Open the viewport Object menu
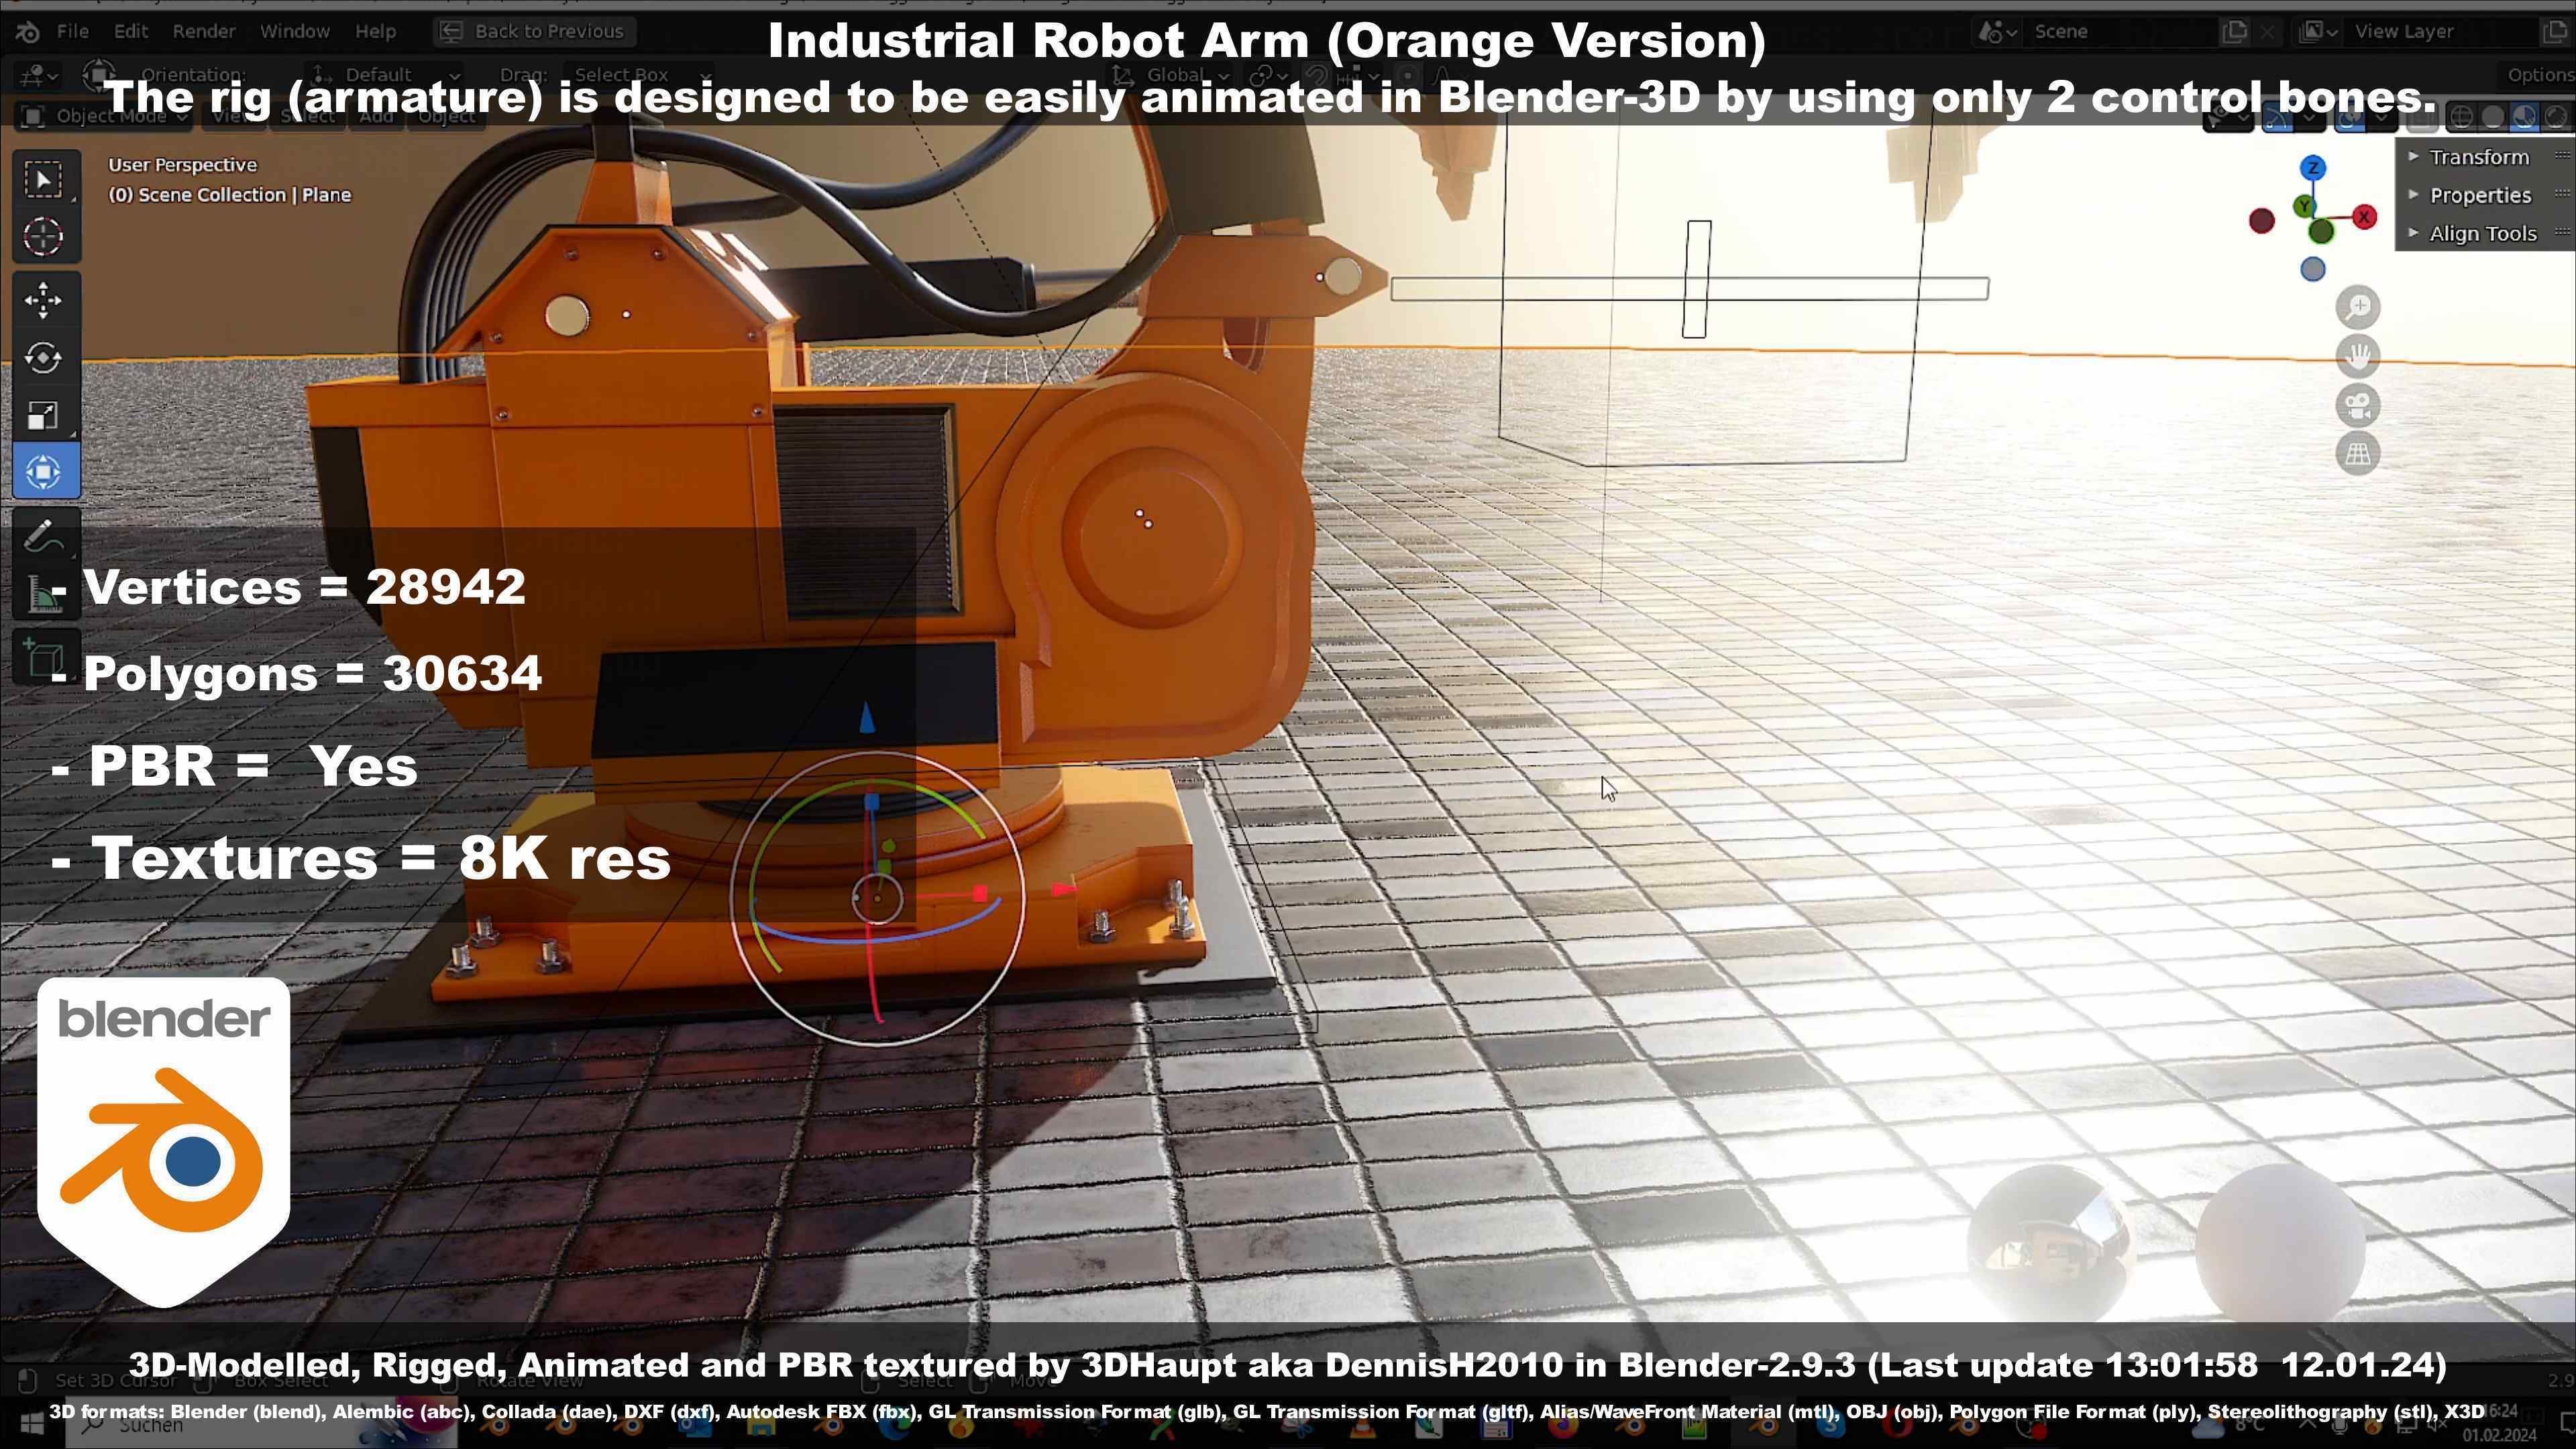2576x1449 pixels. (446, 116)
